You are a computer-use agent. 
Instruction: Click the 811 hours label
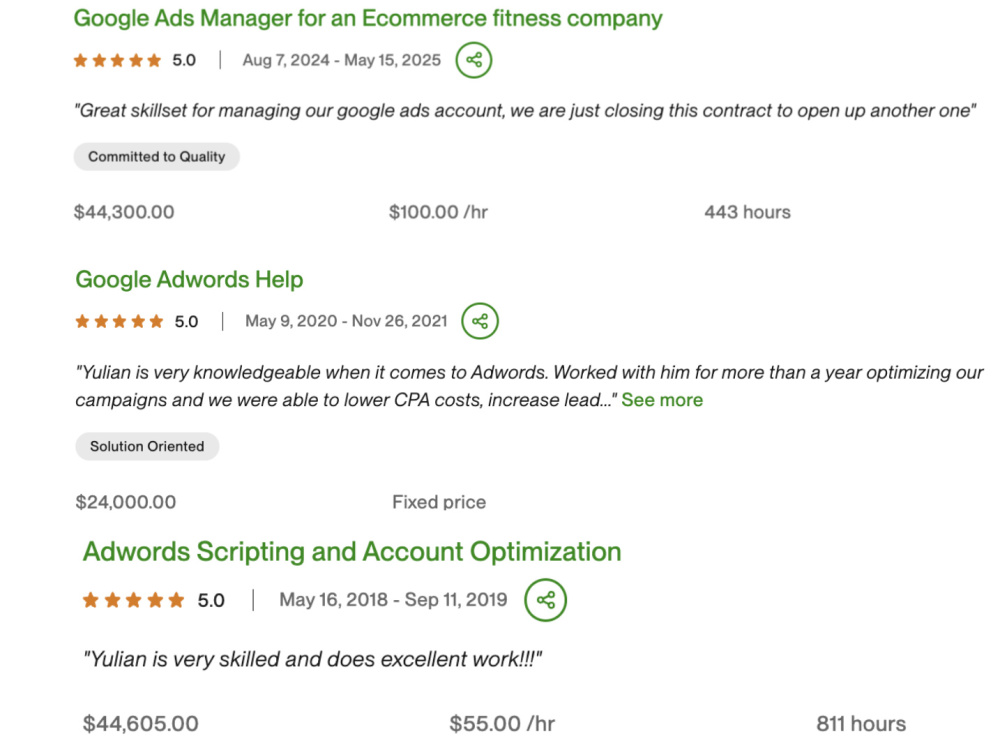pyautogui.click(x=861, y=724)
